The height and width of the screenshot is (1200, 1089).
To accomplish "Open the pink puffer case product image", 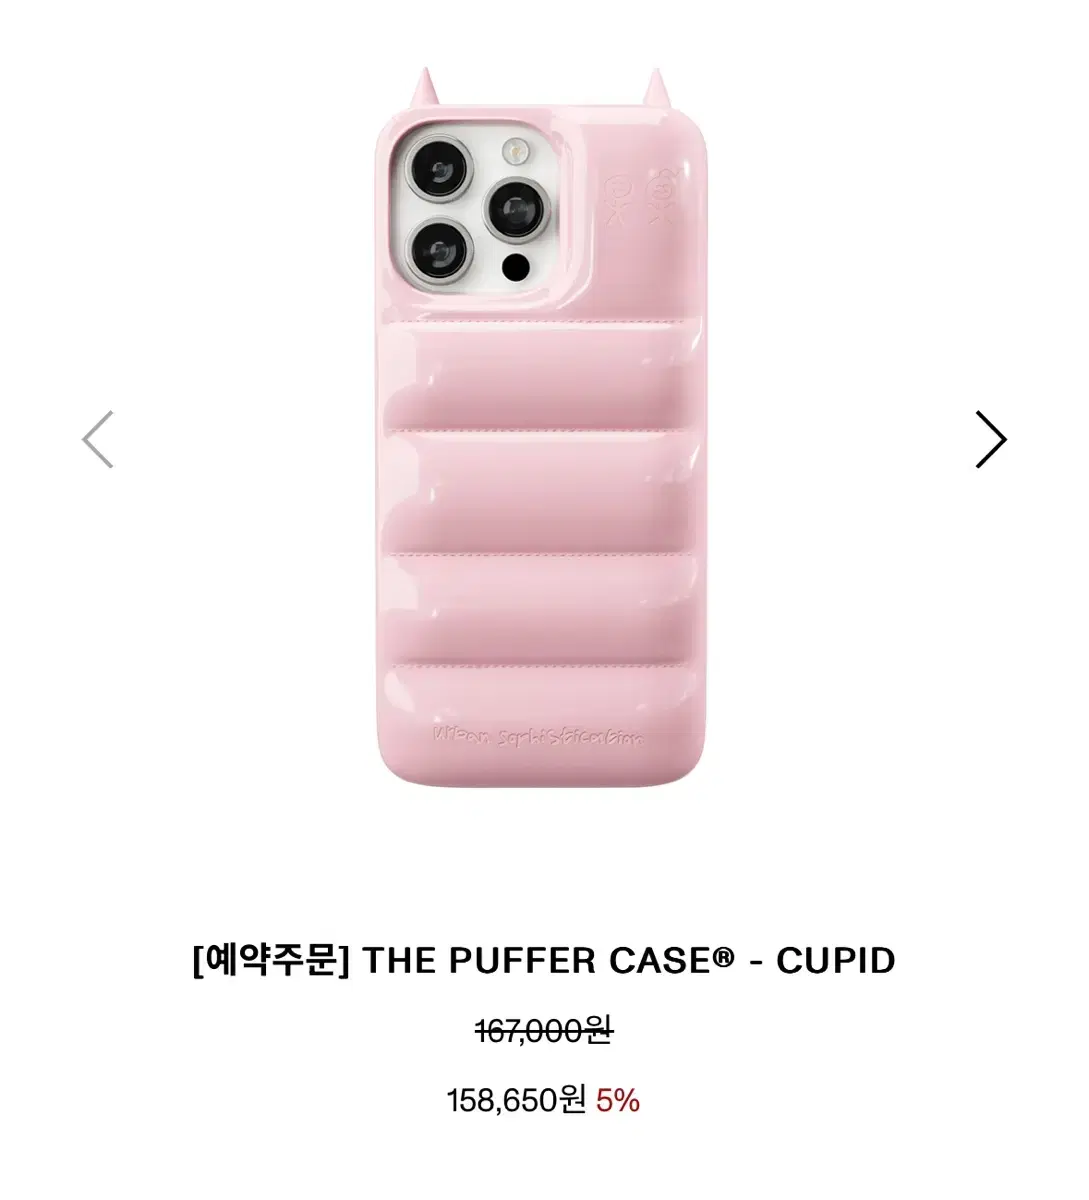I will click(542, 430).
